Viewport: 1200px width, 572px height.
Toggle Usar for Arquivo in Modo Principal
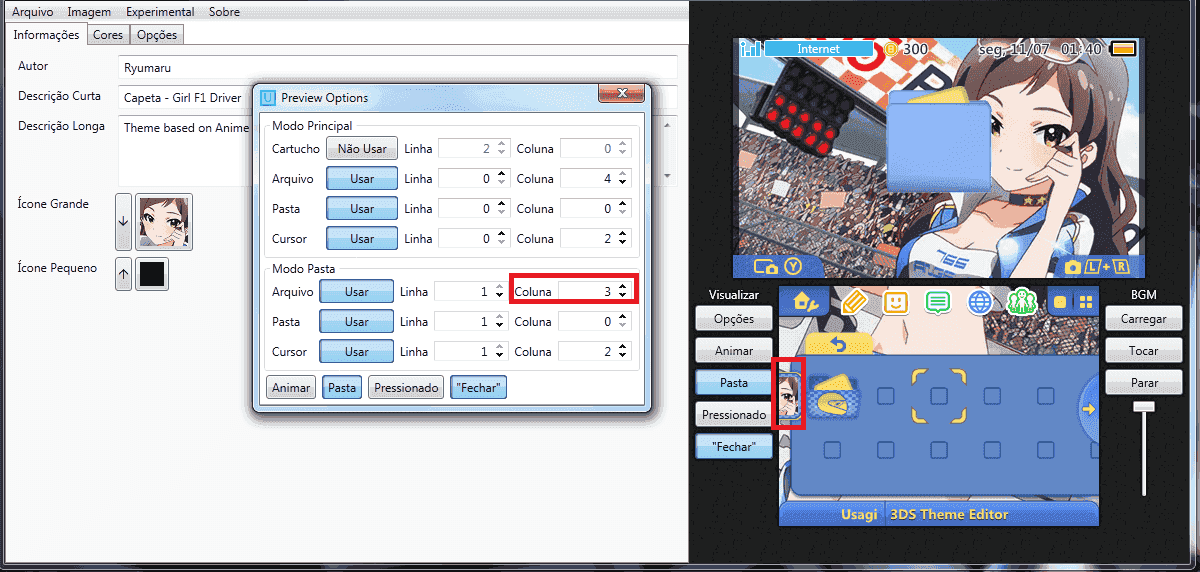[362, 179]
